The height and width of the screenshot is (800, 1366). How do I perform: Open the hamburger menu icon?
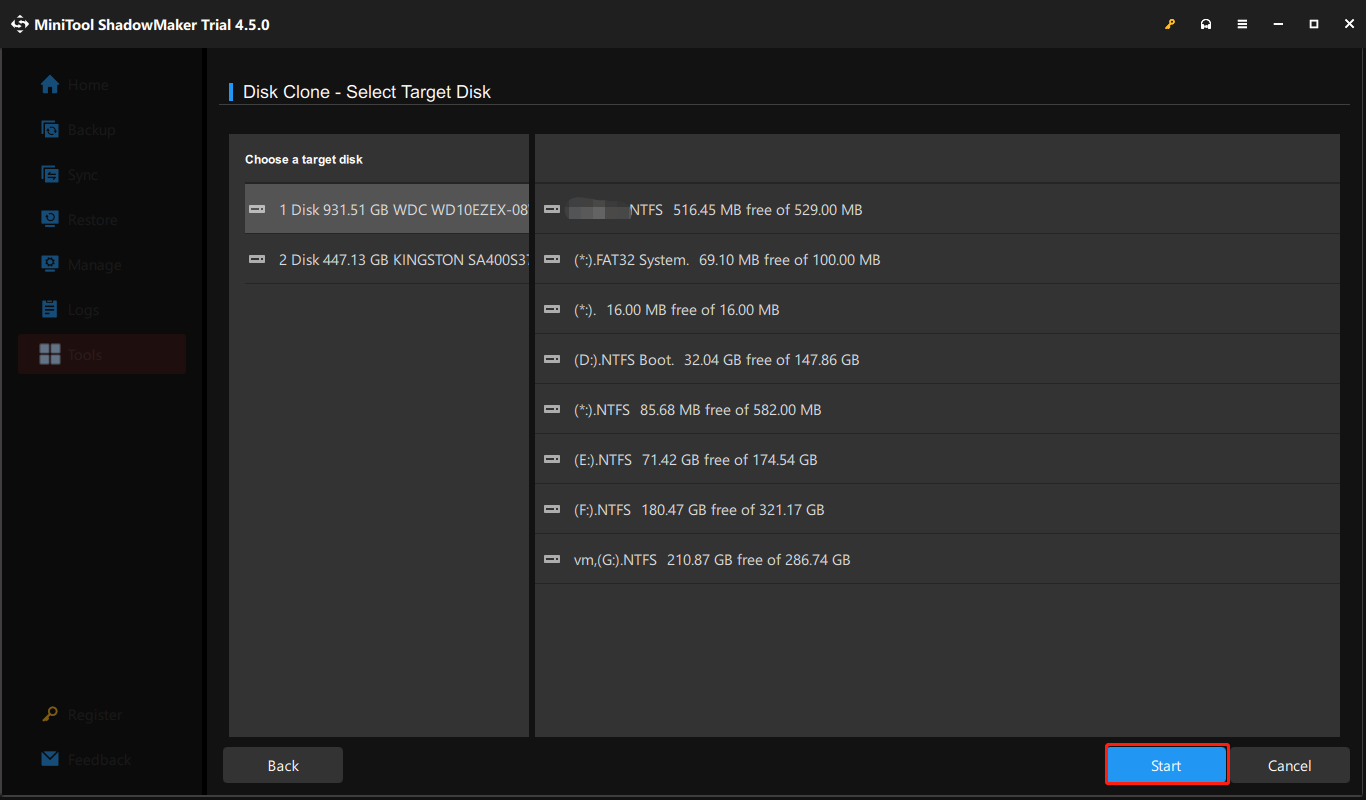[1242, 24]
